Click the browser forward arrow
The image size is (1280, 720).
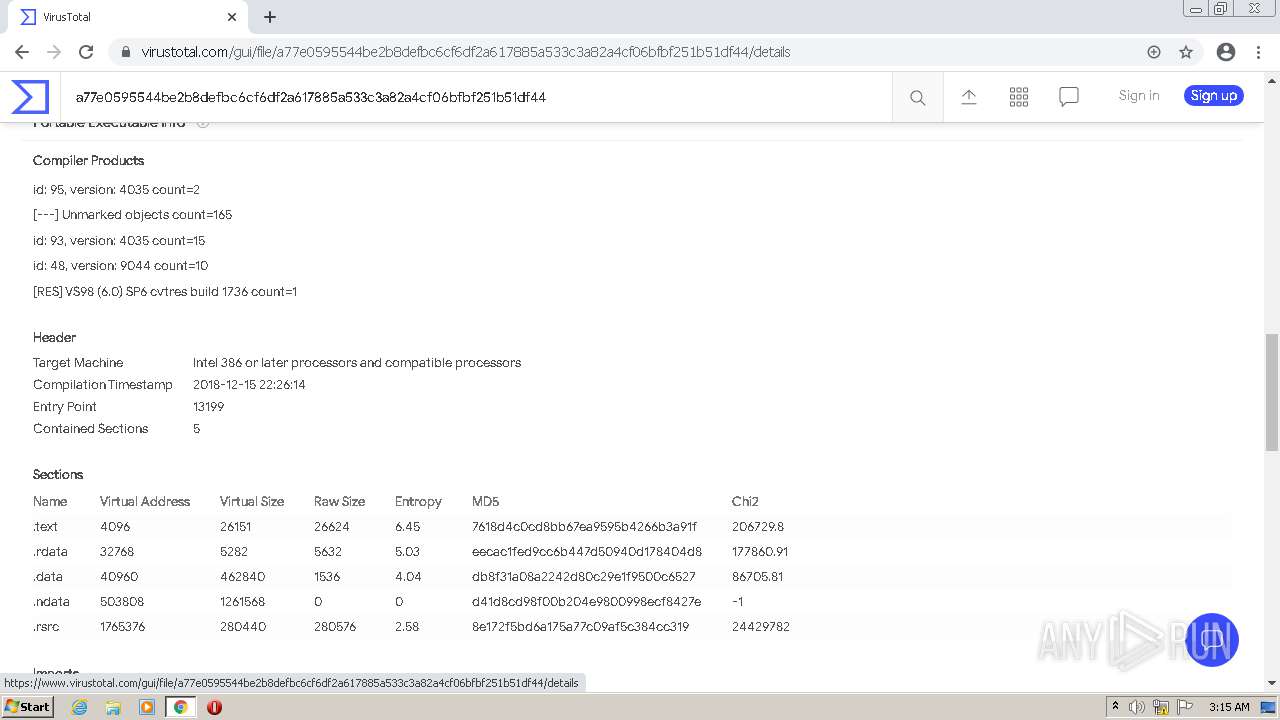click(54, 52)
